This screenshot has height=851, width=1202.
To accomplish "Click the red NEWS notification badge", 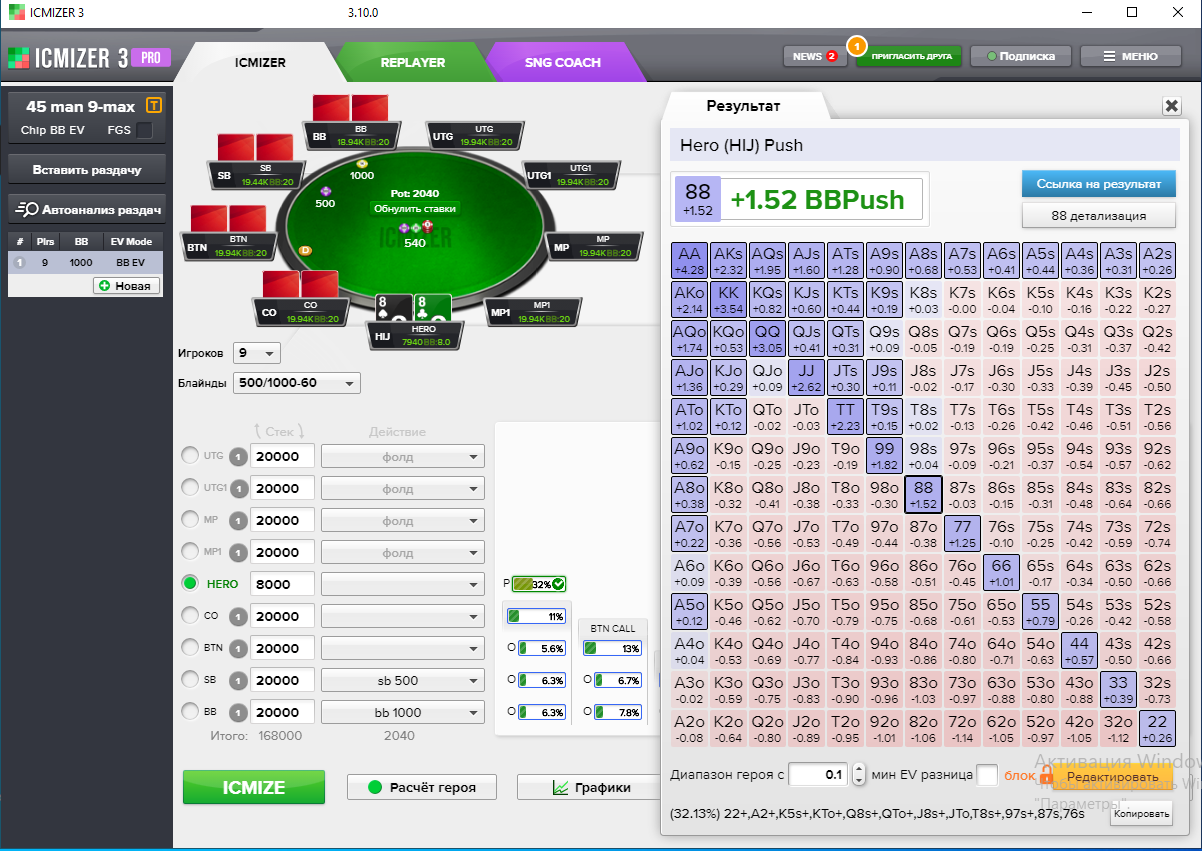I will click(x=832, y=56).
